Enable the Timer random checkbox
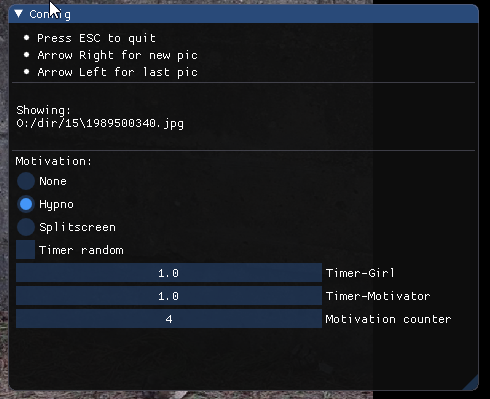 26,250
